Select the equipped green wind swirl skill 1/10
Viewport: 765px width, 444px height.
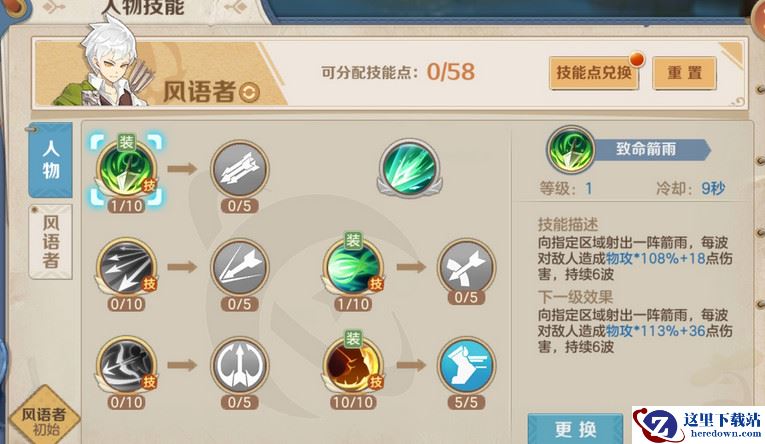(x=353, y=268)
